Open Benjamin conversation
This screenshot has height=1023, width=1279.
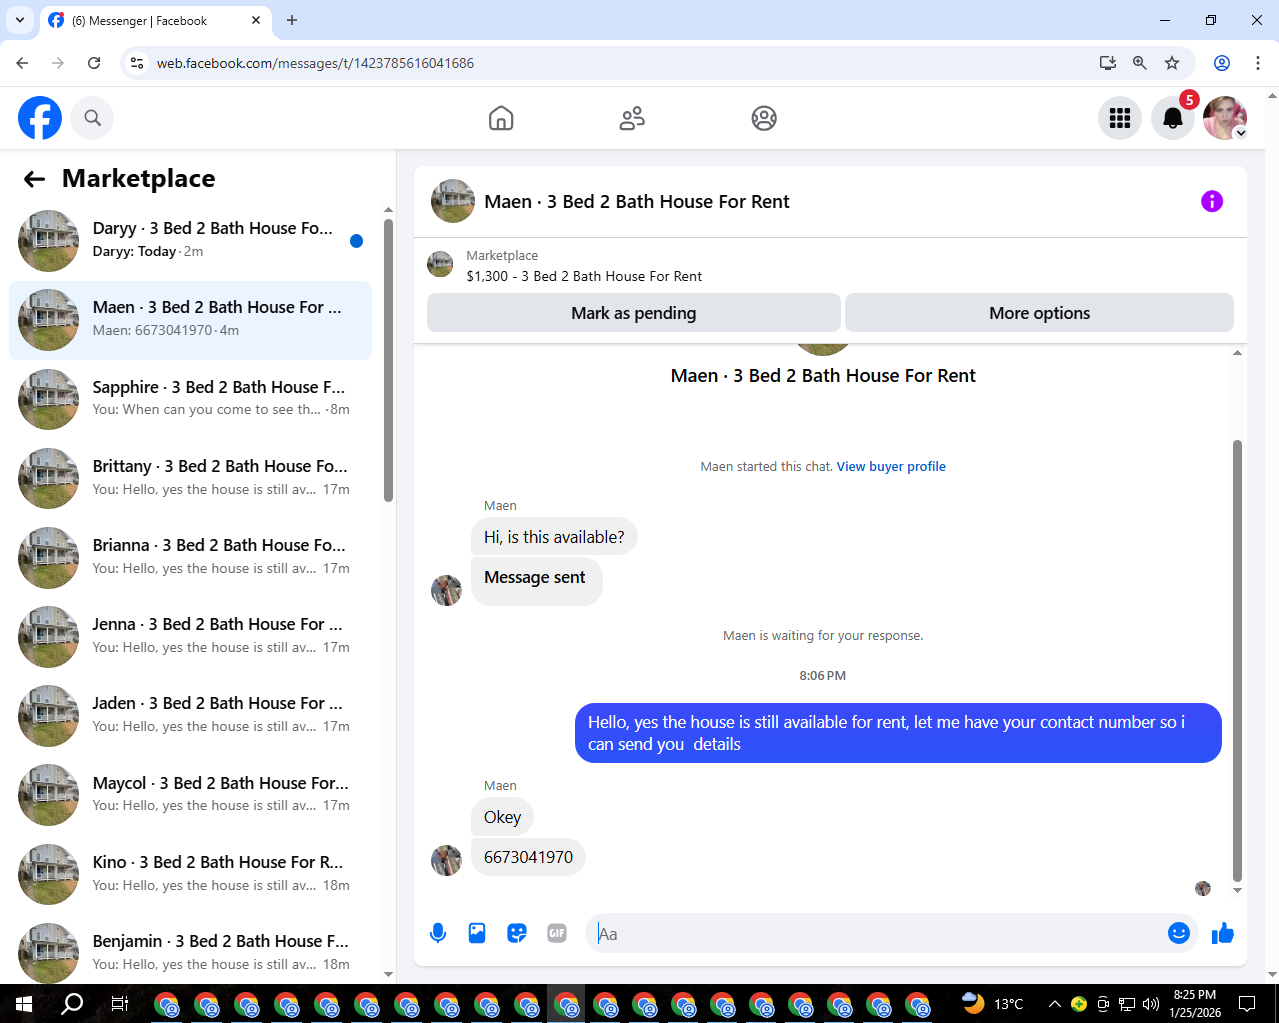coord(190,953)
